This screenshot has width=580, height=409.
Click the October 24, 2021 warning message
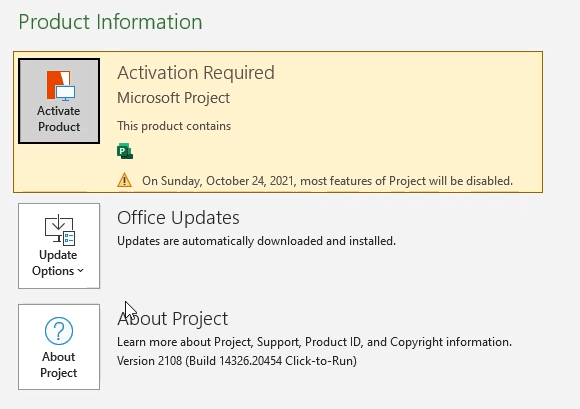pos(327,181)
